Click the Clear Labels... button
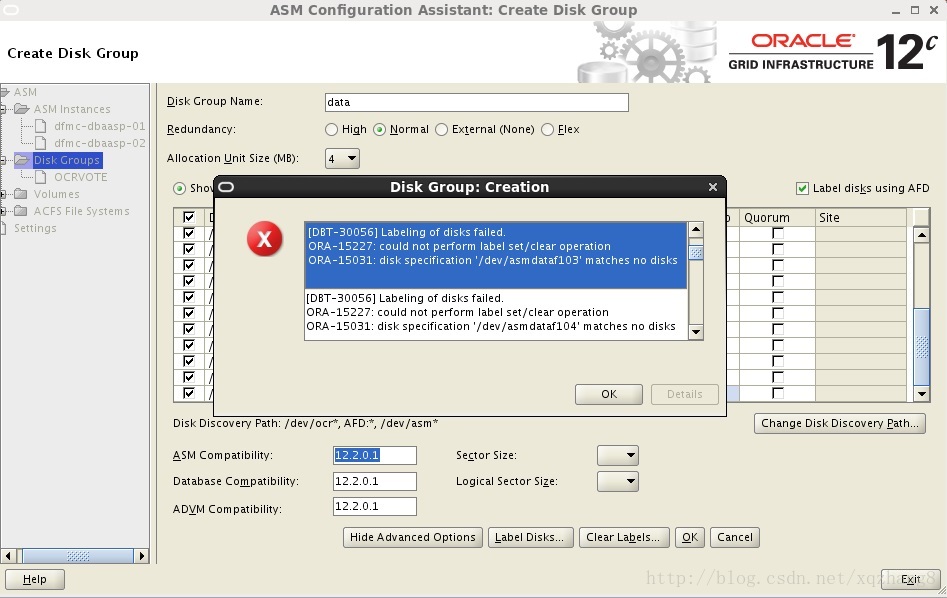Viewport: 947px width, 598px height. click(x=623, y=537)
